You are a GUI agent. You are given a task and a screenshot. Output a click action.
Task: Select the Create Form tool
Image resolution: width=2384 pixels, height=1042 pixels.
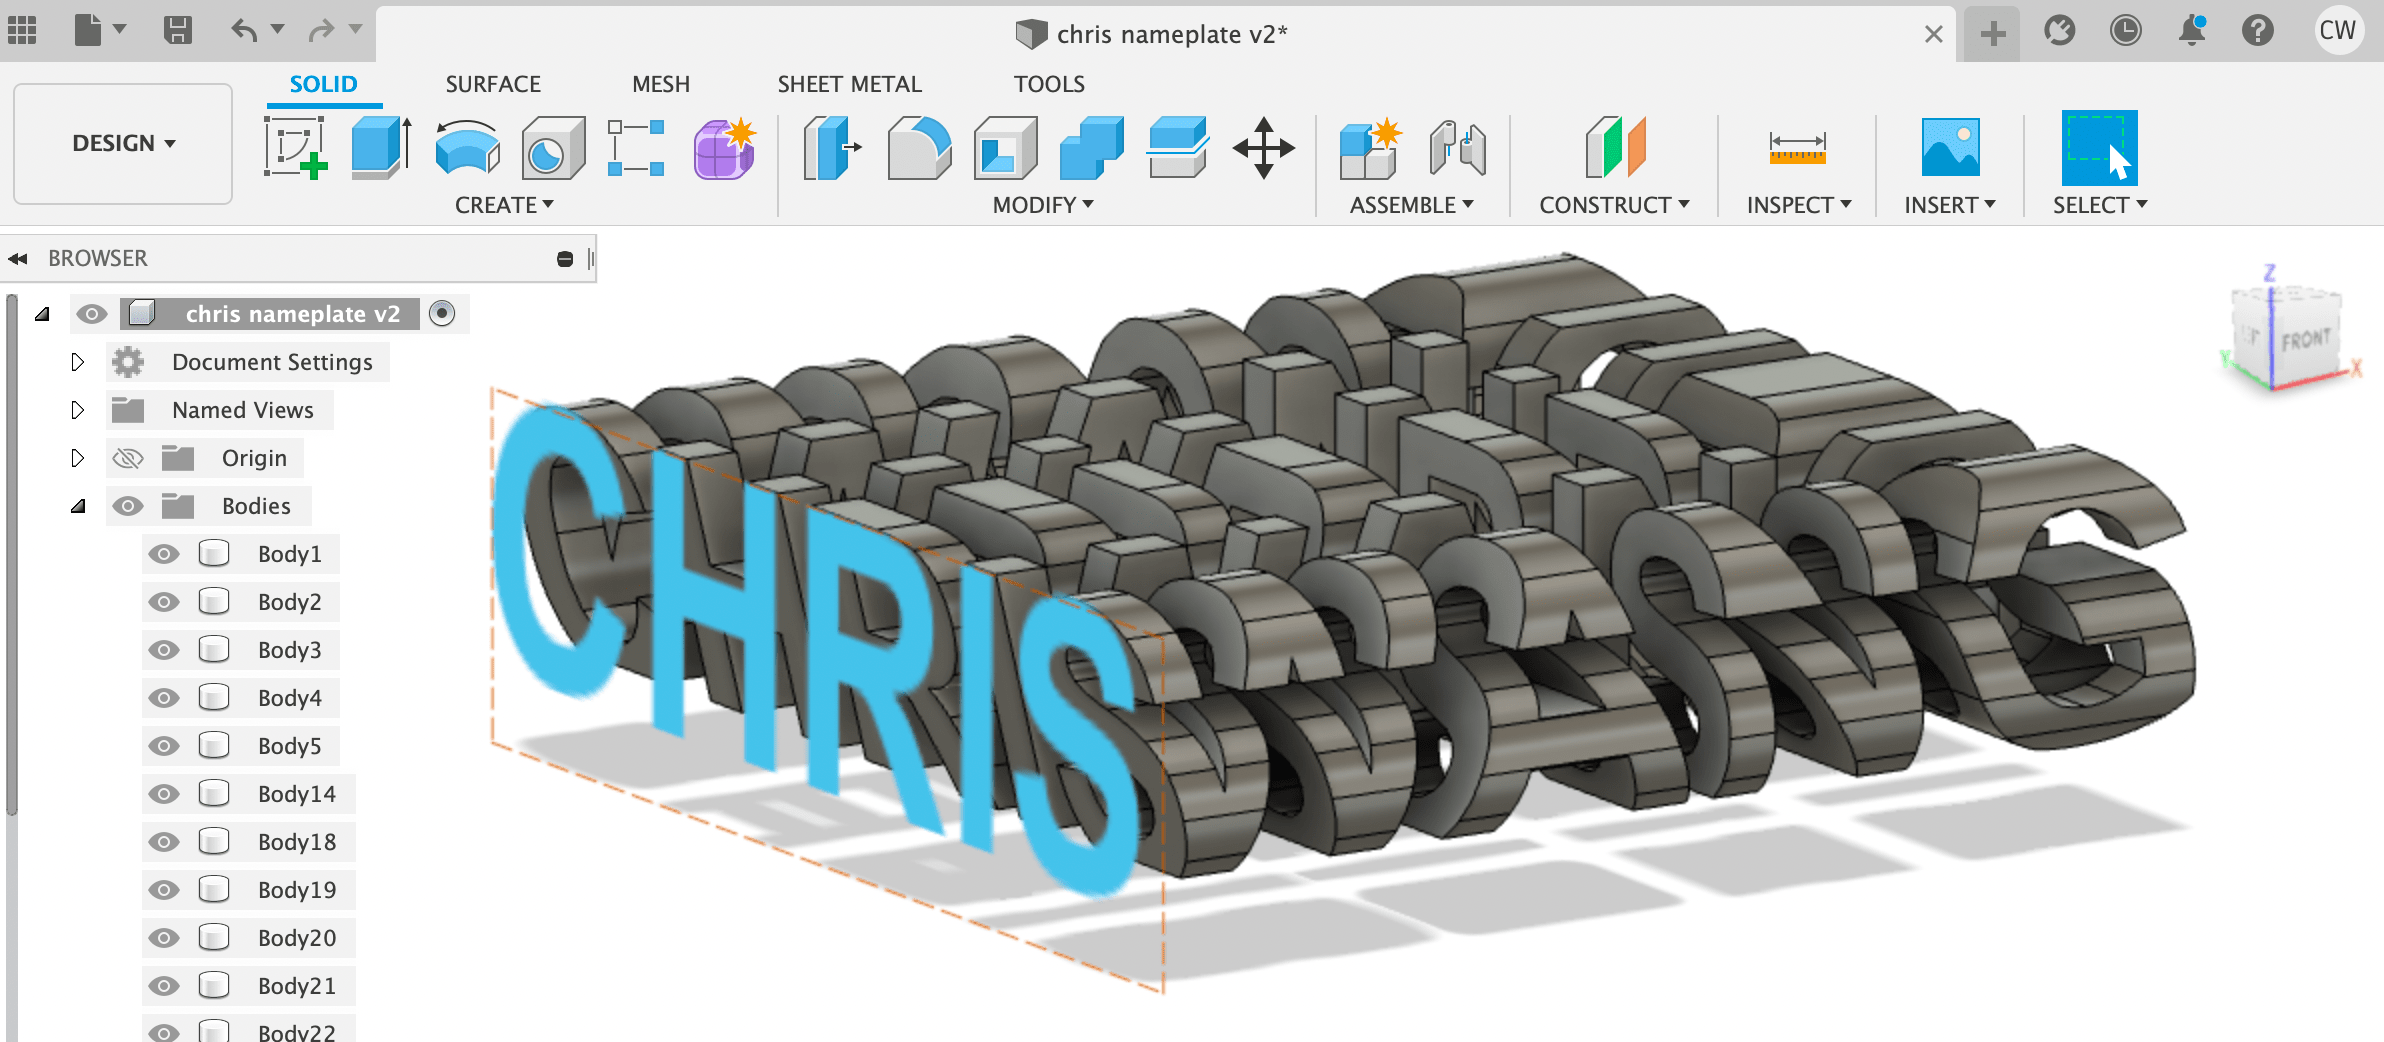coord(725,147)
